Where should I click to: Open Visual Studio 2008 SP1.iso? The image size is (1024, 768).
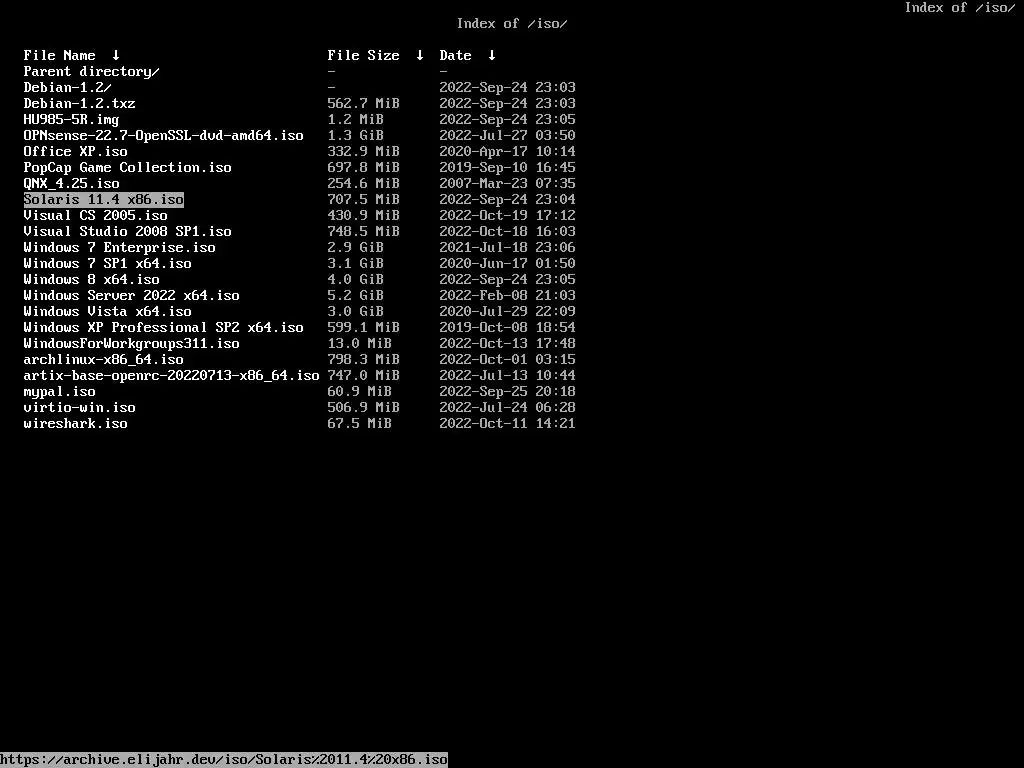pyautogui.click(x=127, y=231)
